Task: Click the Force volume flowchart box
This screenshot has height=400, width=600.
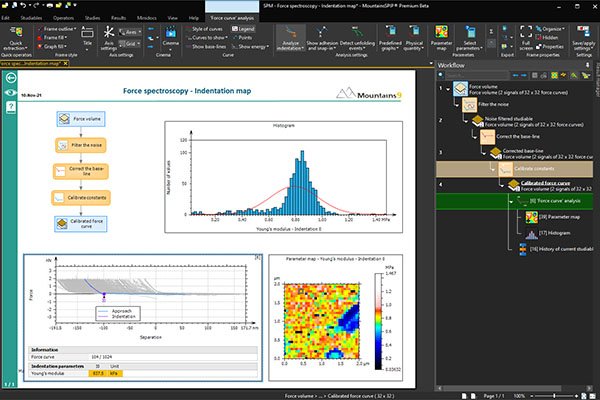Action: click(x=81, y=119)
